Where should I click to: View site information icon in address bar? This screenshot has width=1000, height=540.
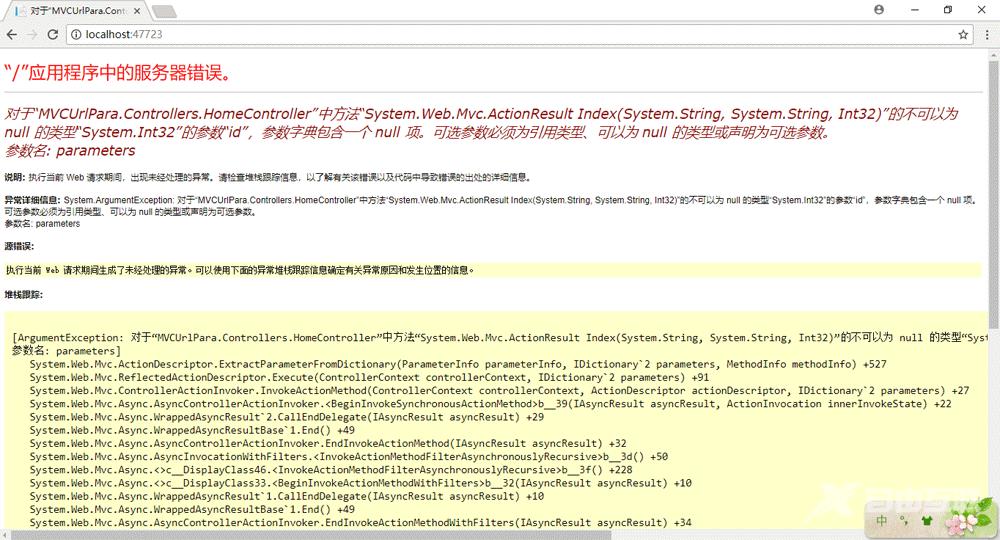pyautogui.click(x=76, y=34)
